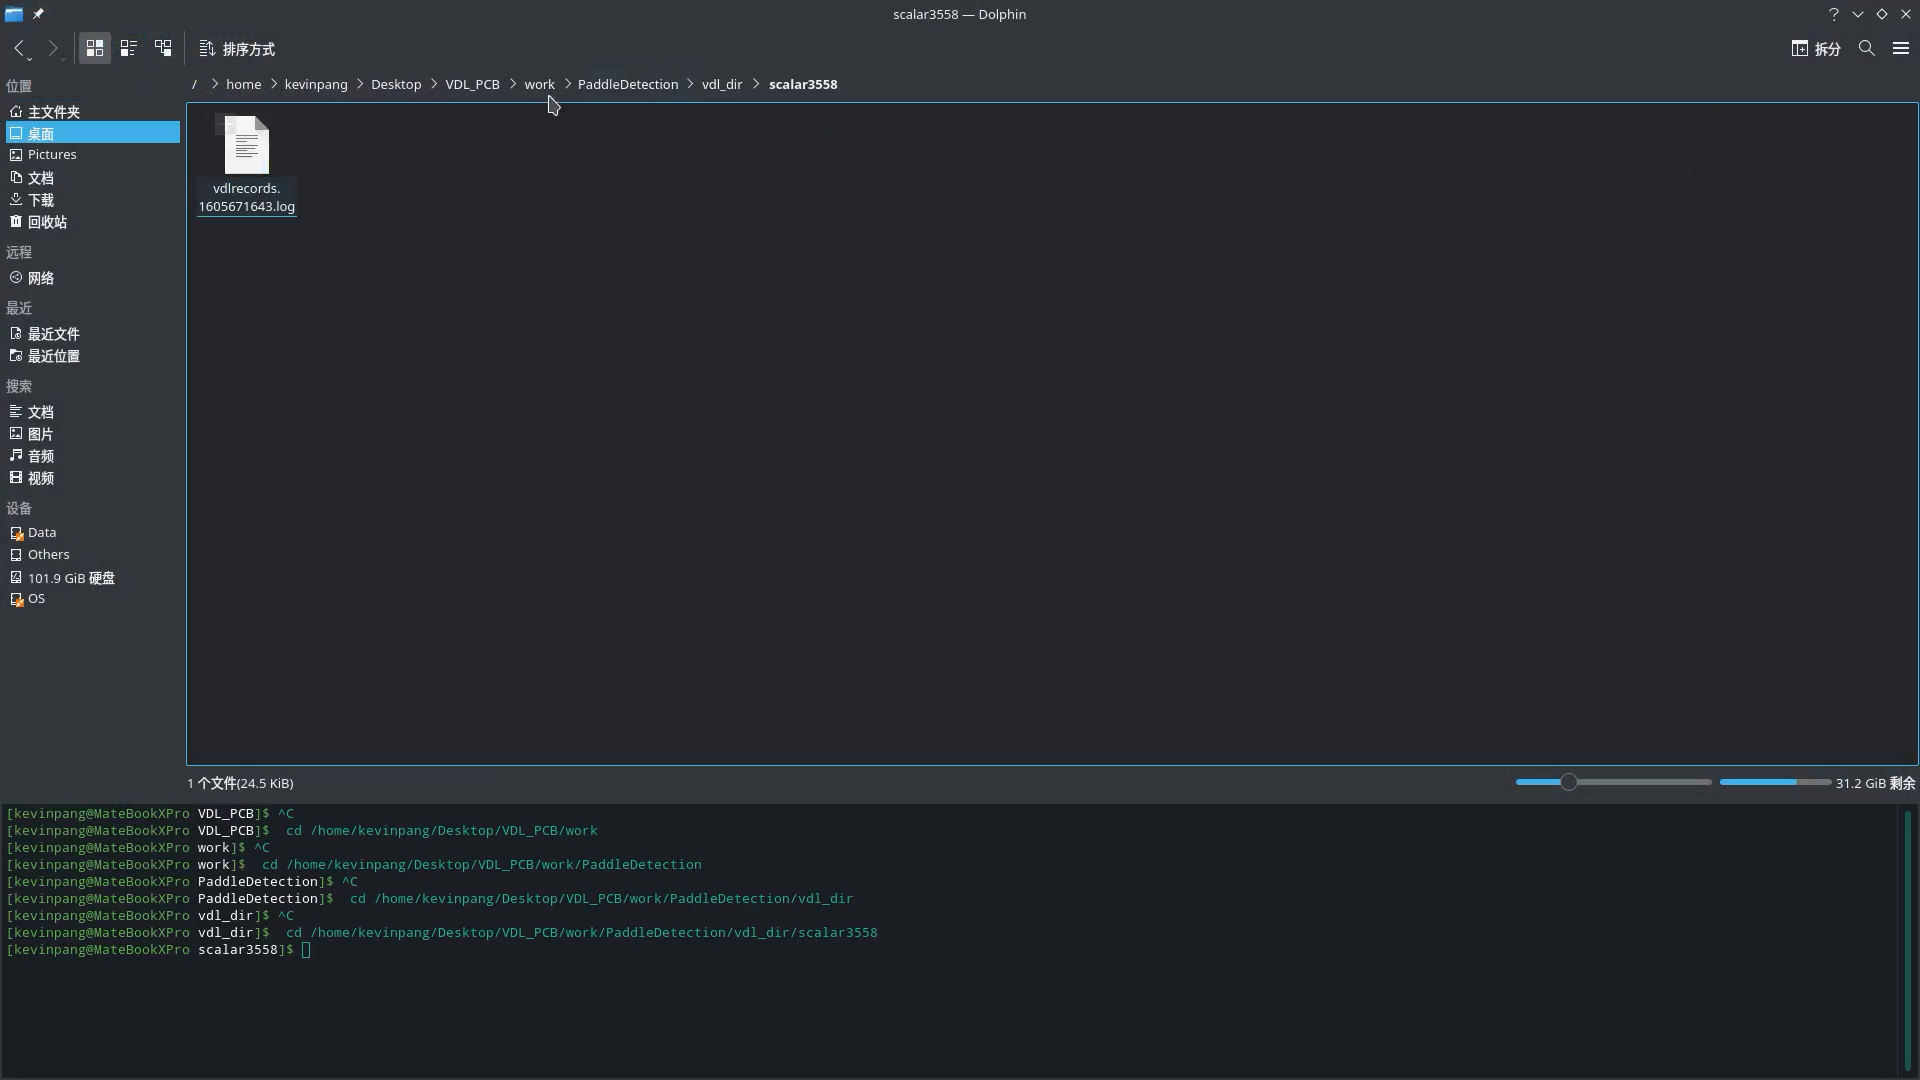This screenshot has height=1080, width=1920.
Task: Open the hamburger menu
Action: 1900,48
